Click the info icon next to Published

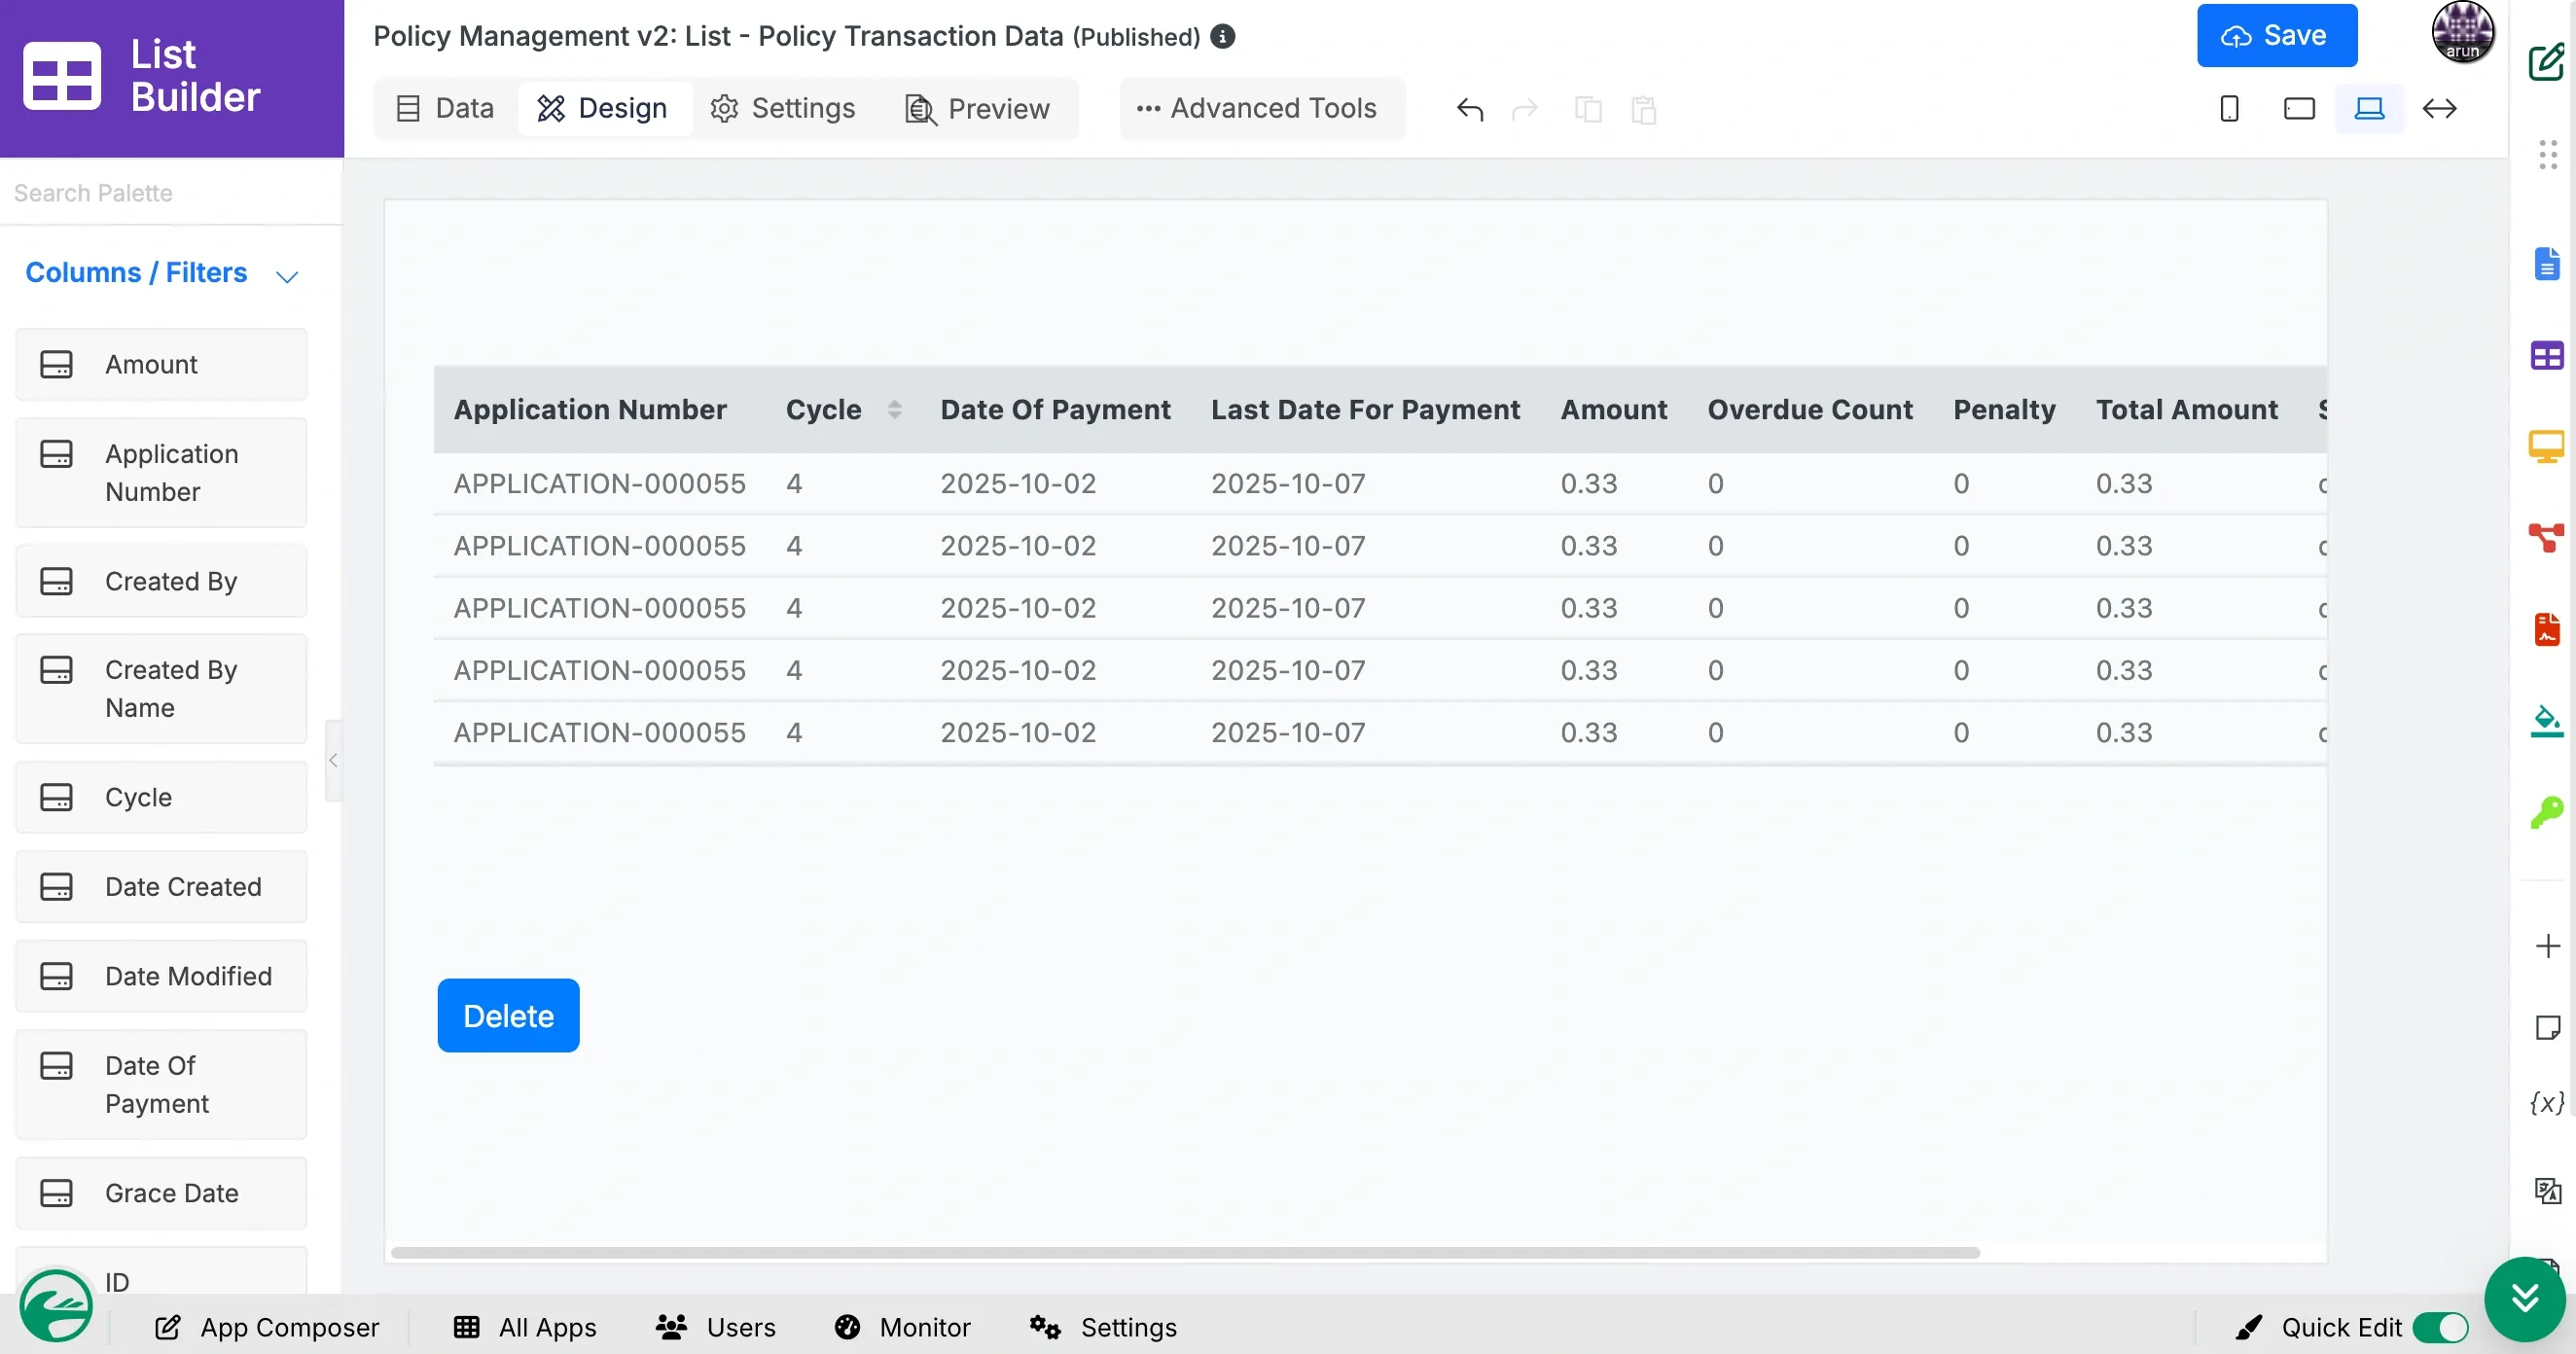1222,36
